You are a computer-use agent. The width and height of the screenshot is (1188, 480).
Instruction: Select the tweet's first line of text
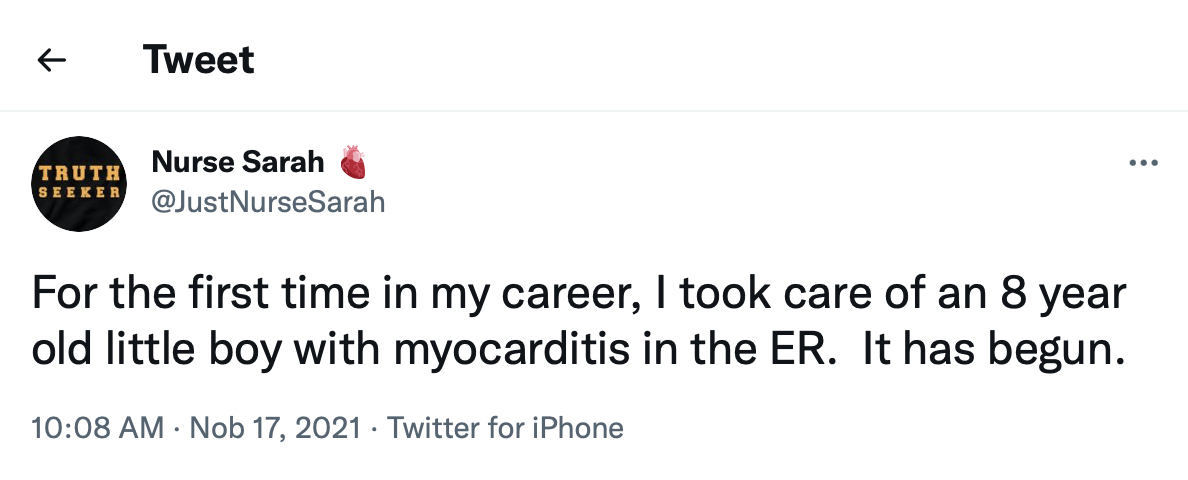(579, 294)
